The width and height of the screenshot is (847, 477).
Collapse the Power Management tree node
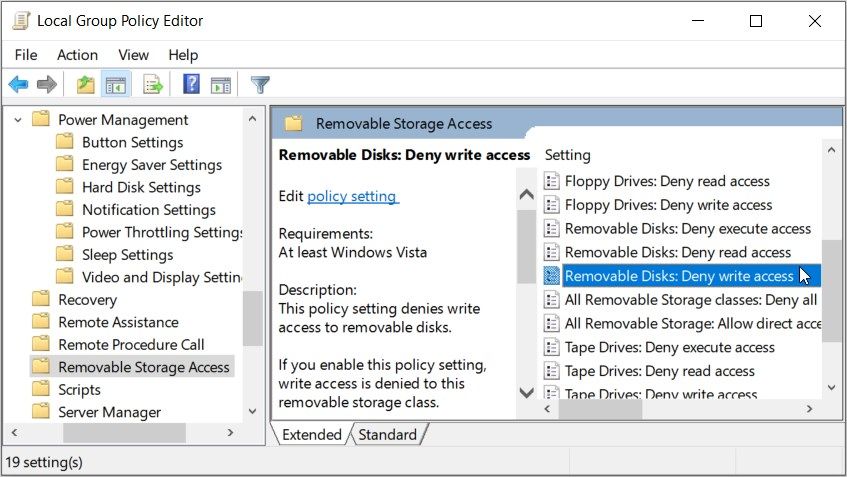pyautogui.click(x=18, y=119)
